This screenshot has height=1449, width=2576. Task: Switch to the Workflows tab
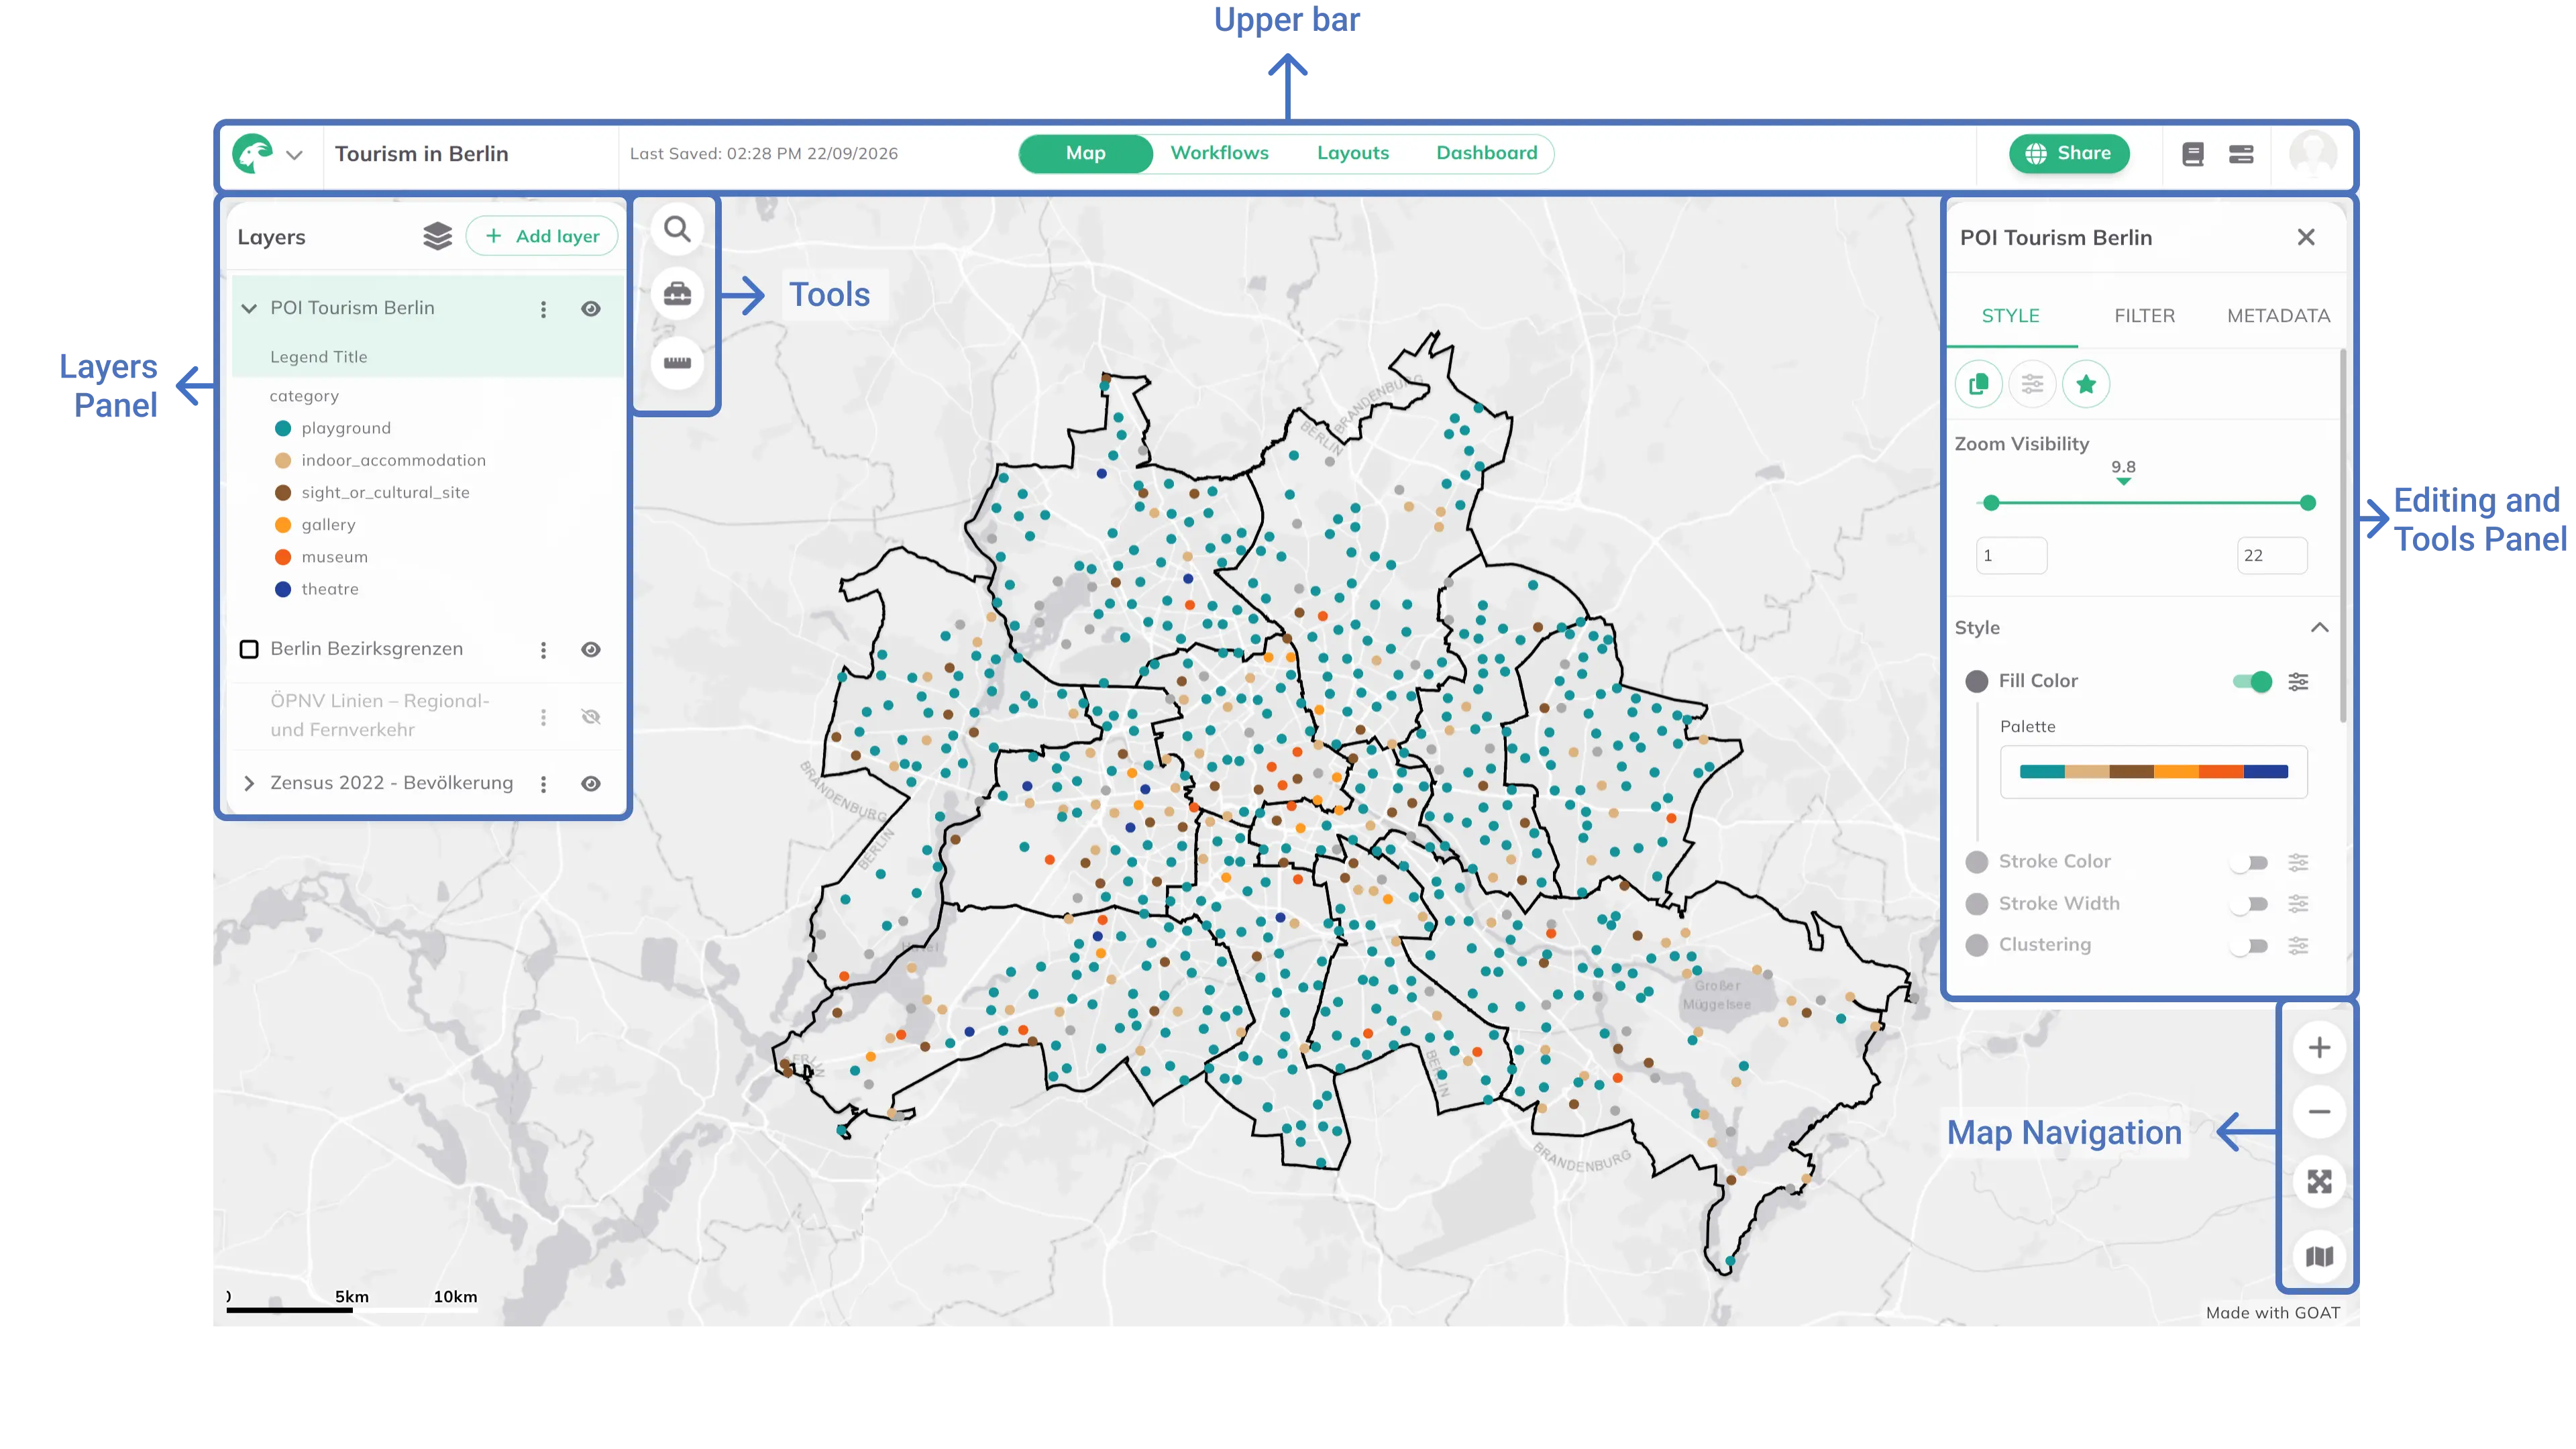point(1219,153)
